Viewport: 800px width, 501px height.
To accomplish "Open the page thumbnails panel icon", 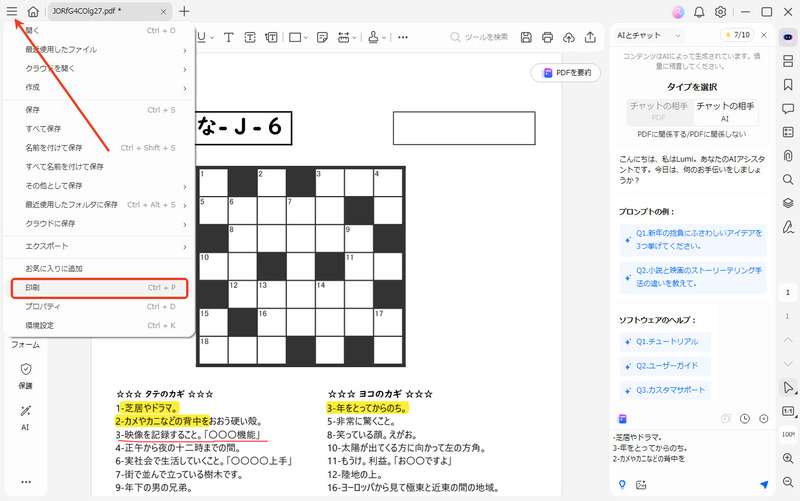I will coord(788,61).
